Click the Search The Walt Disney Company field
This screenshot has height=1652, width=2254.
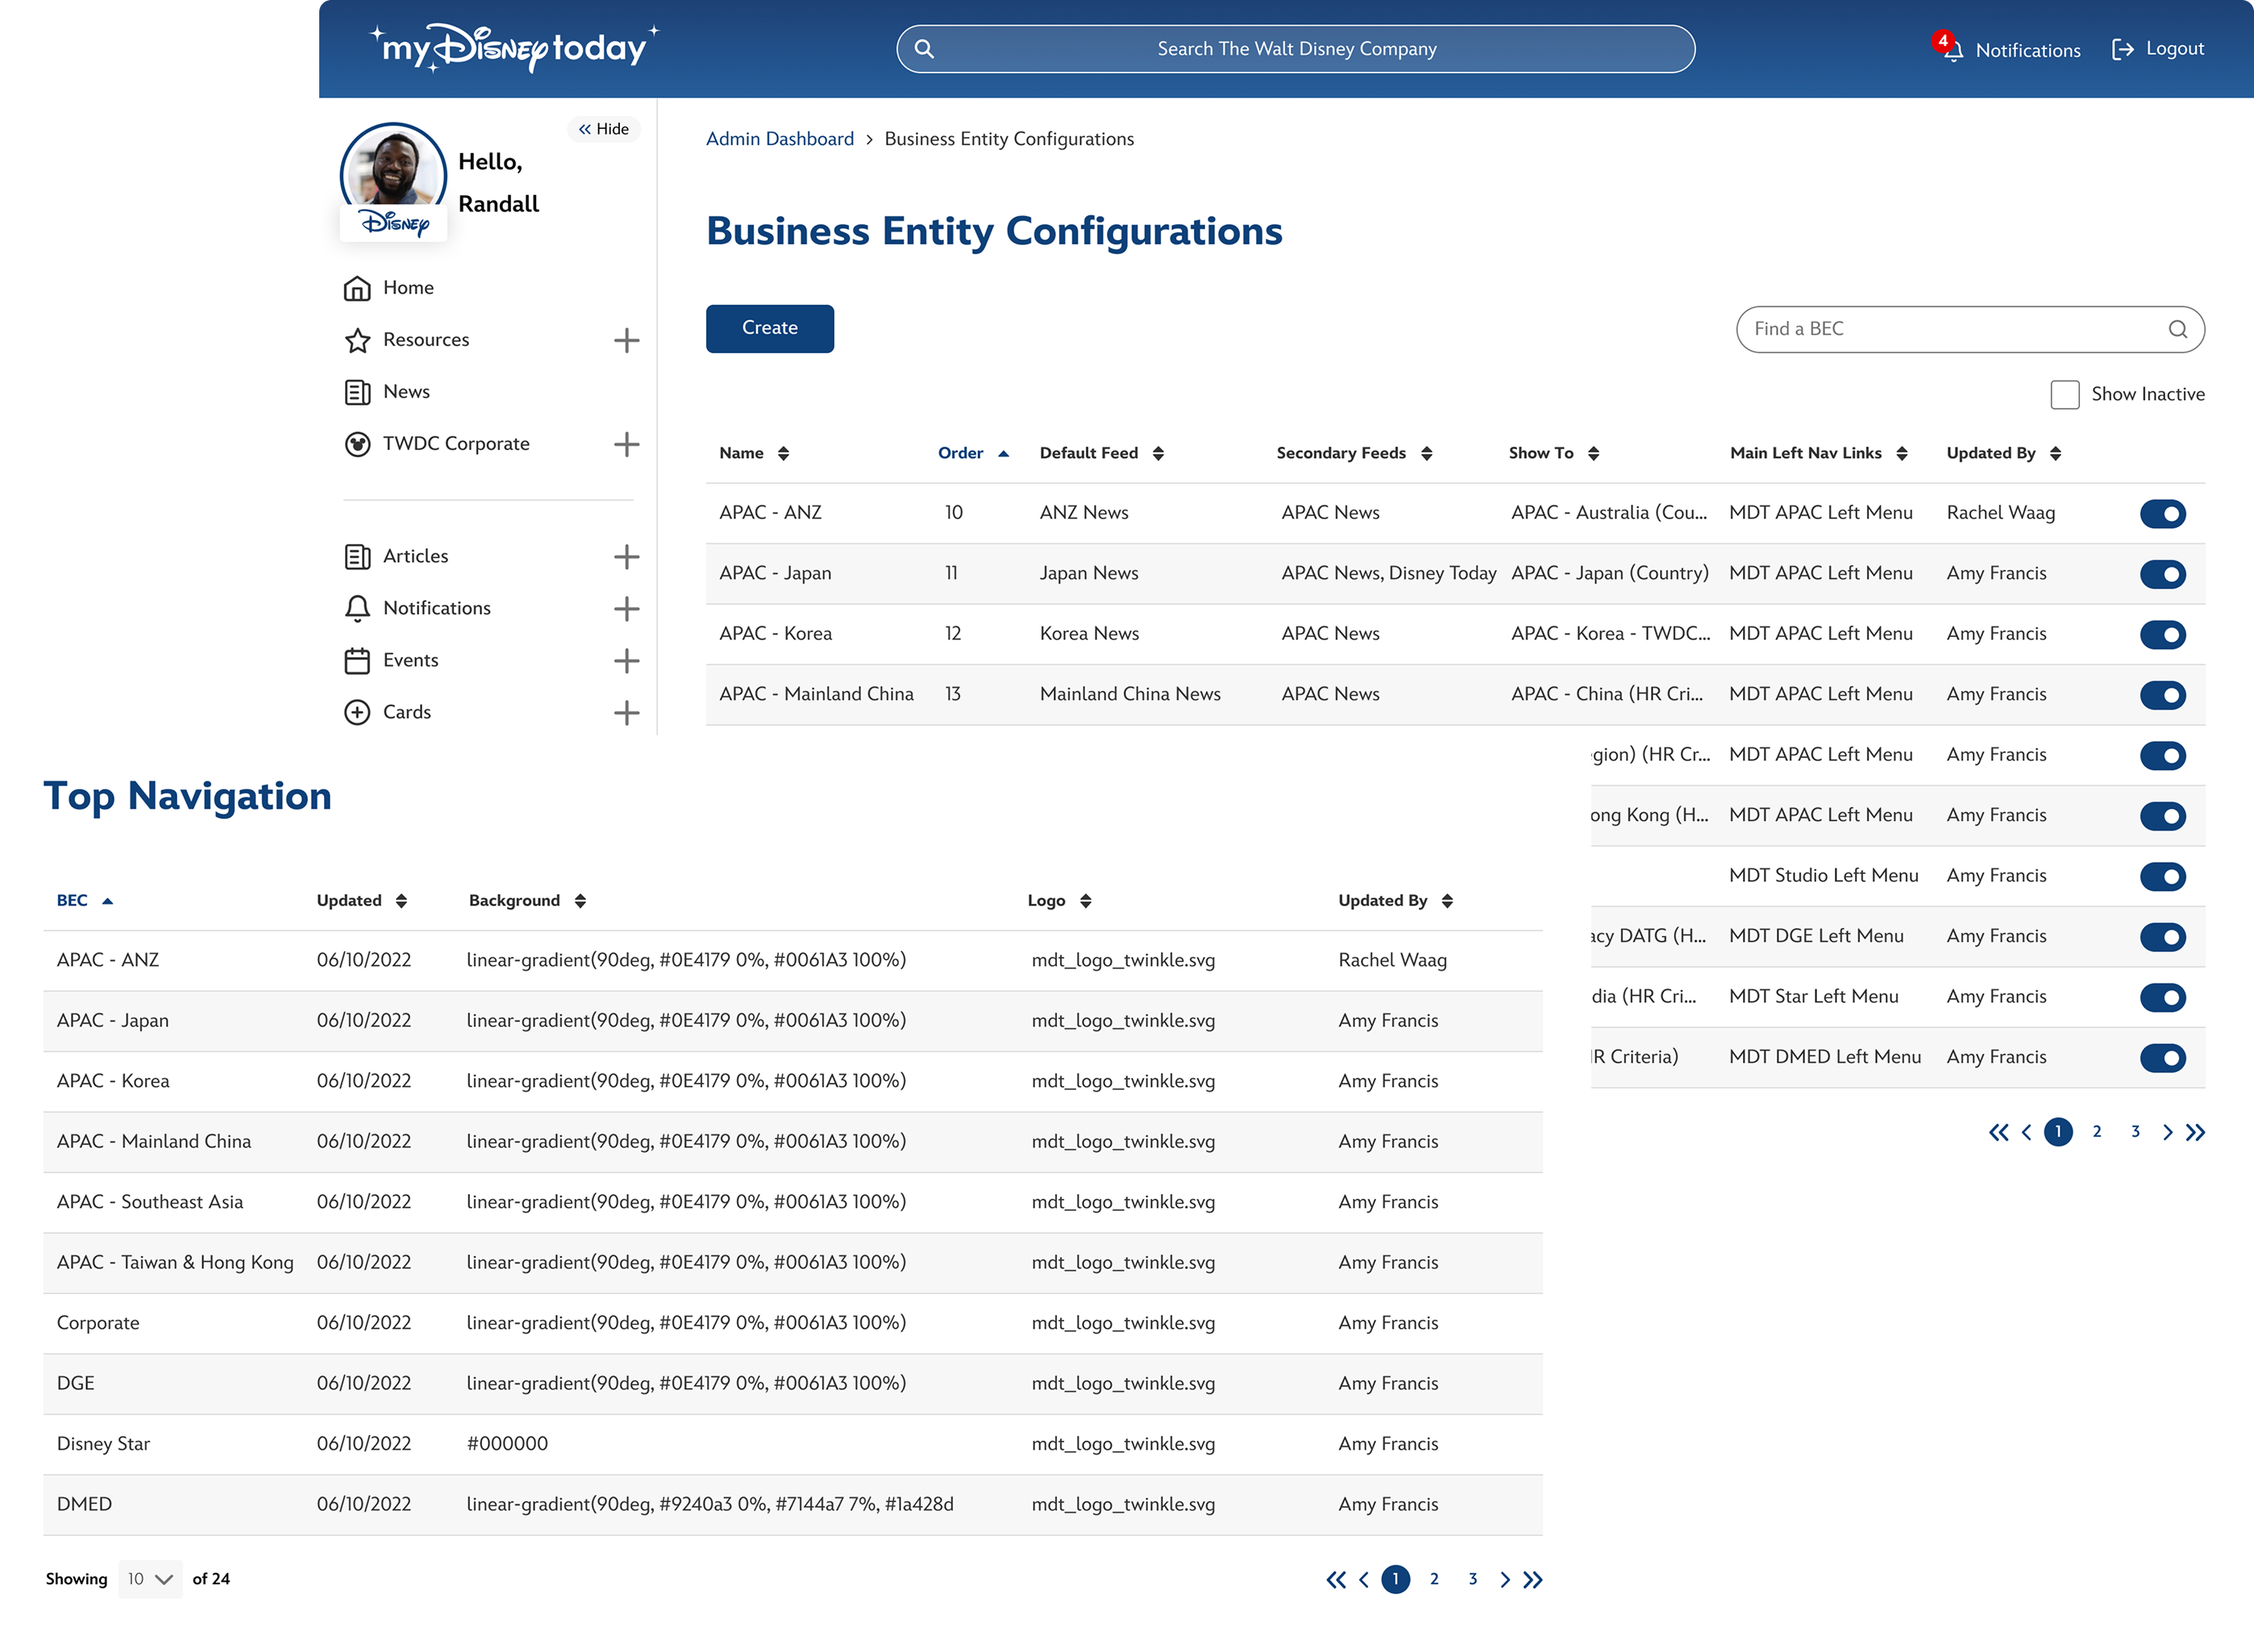(x=1295, y=49)
